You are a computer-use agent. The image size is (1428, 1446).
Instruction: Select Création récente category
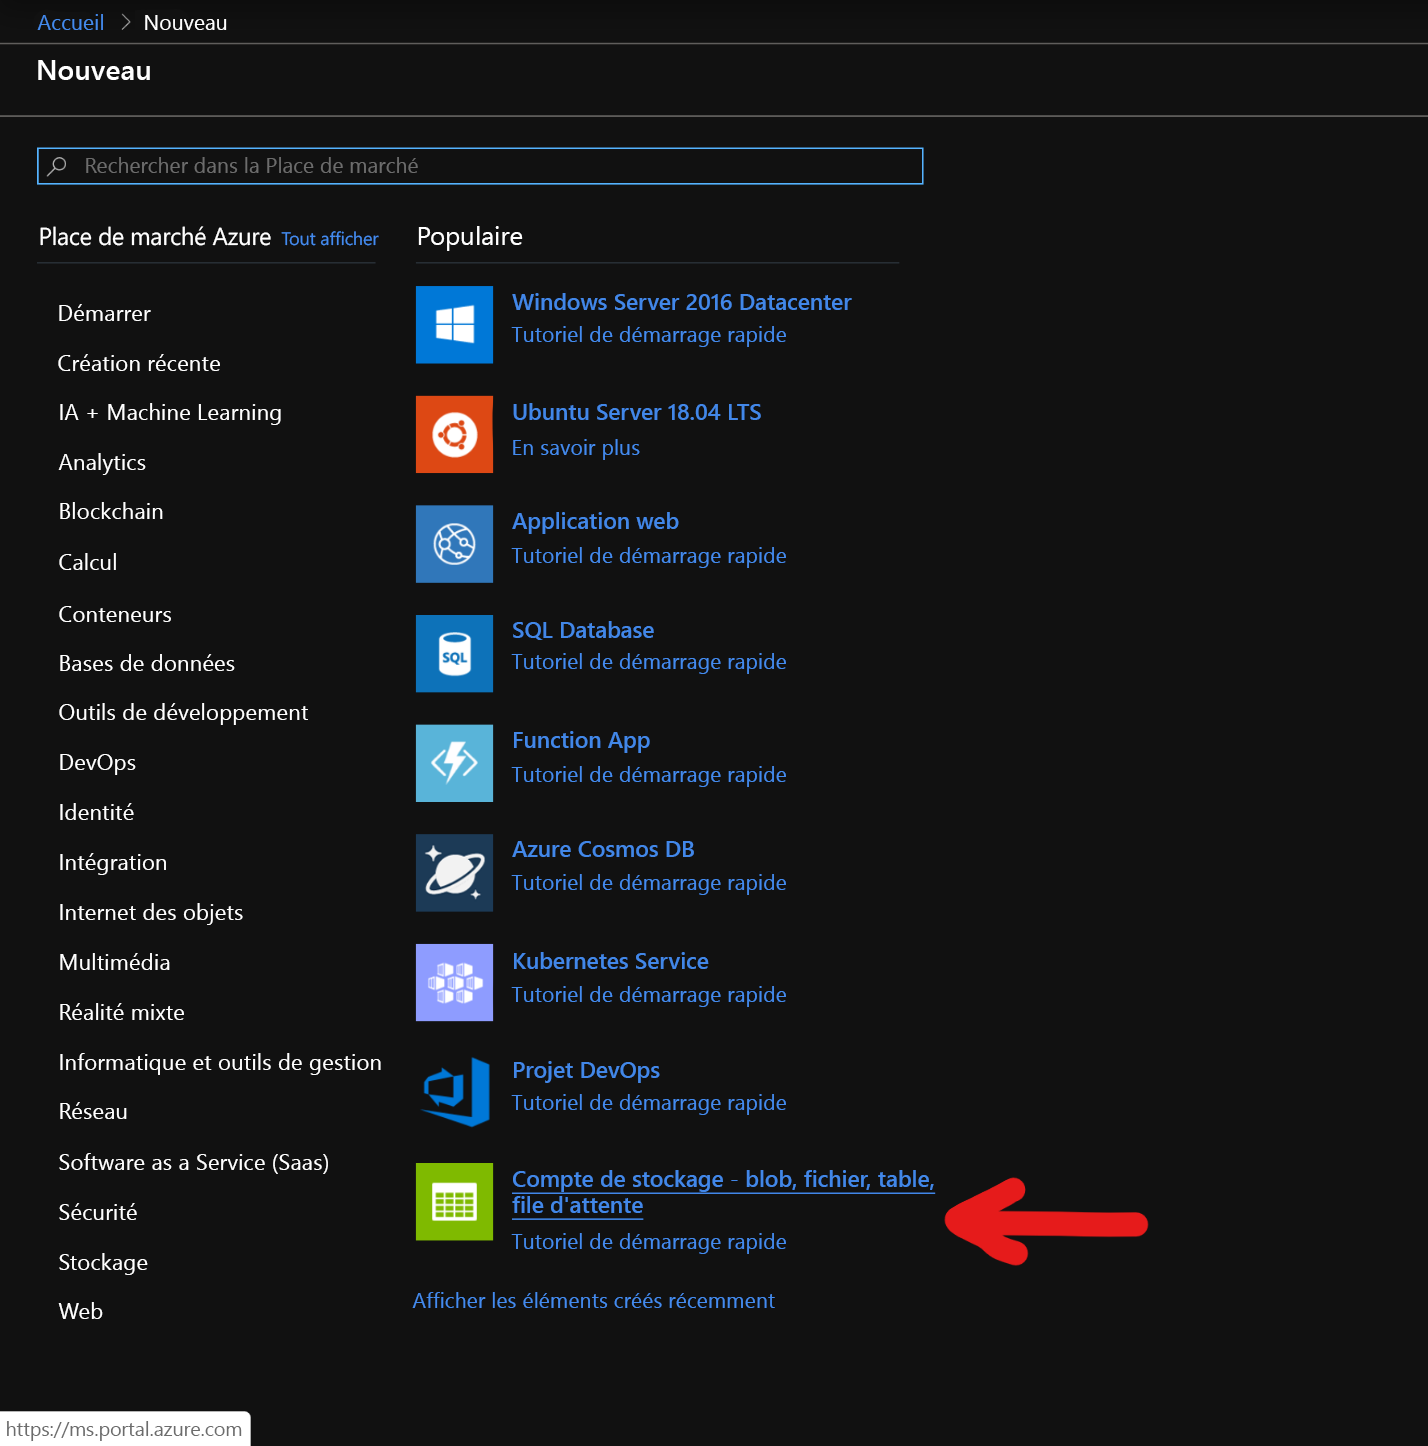click(x=139, y=363)
